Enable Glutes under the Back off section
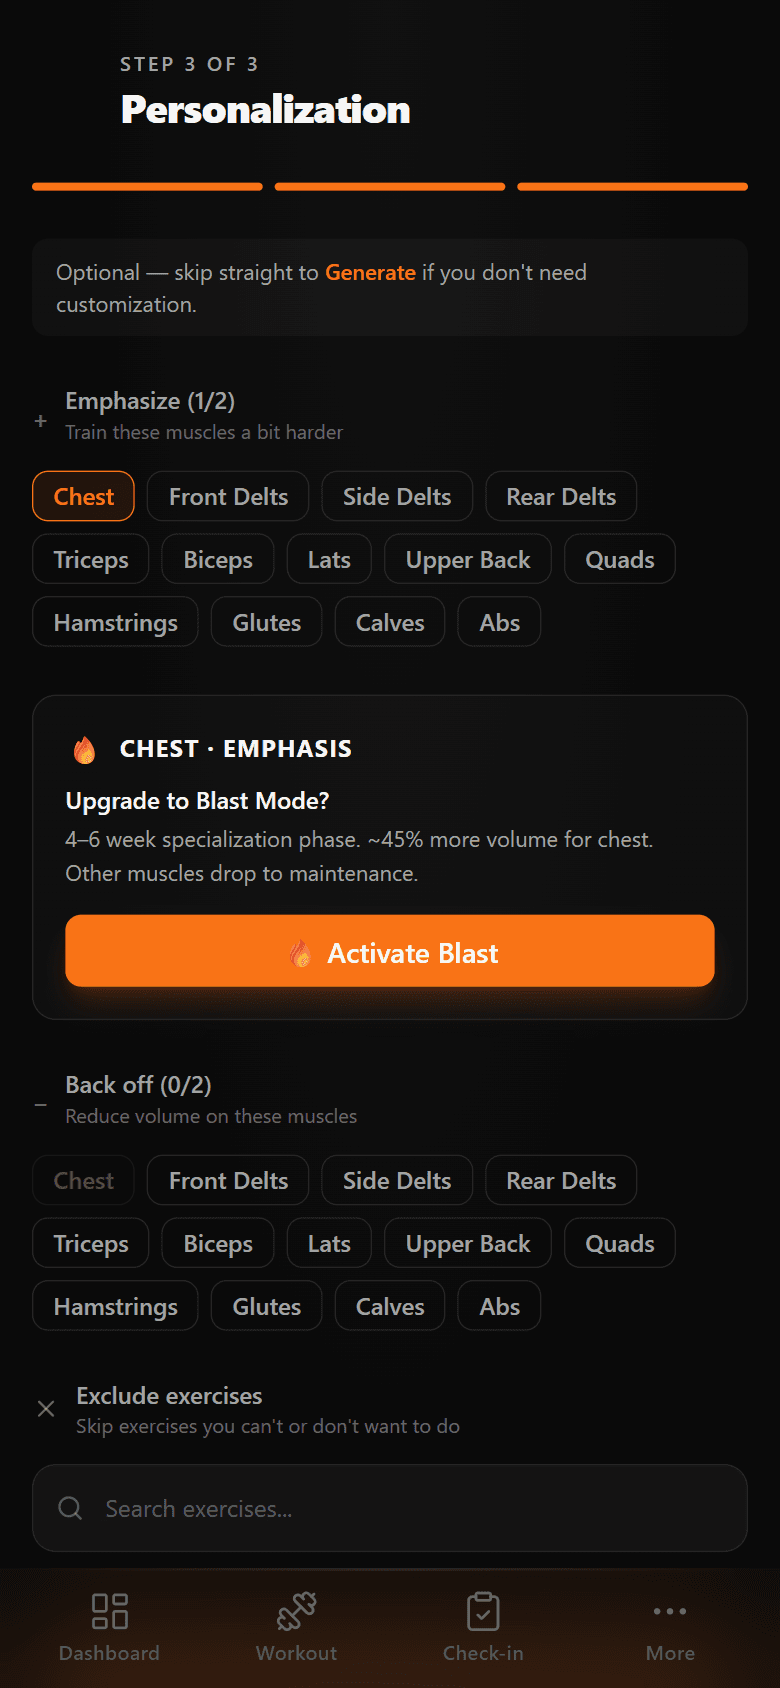This screenshot has width=780, height=1688. 266,1305
